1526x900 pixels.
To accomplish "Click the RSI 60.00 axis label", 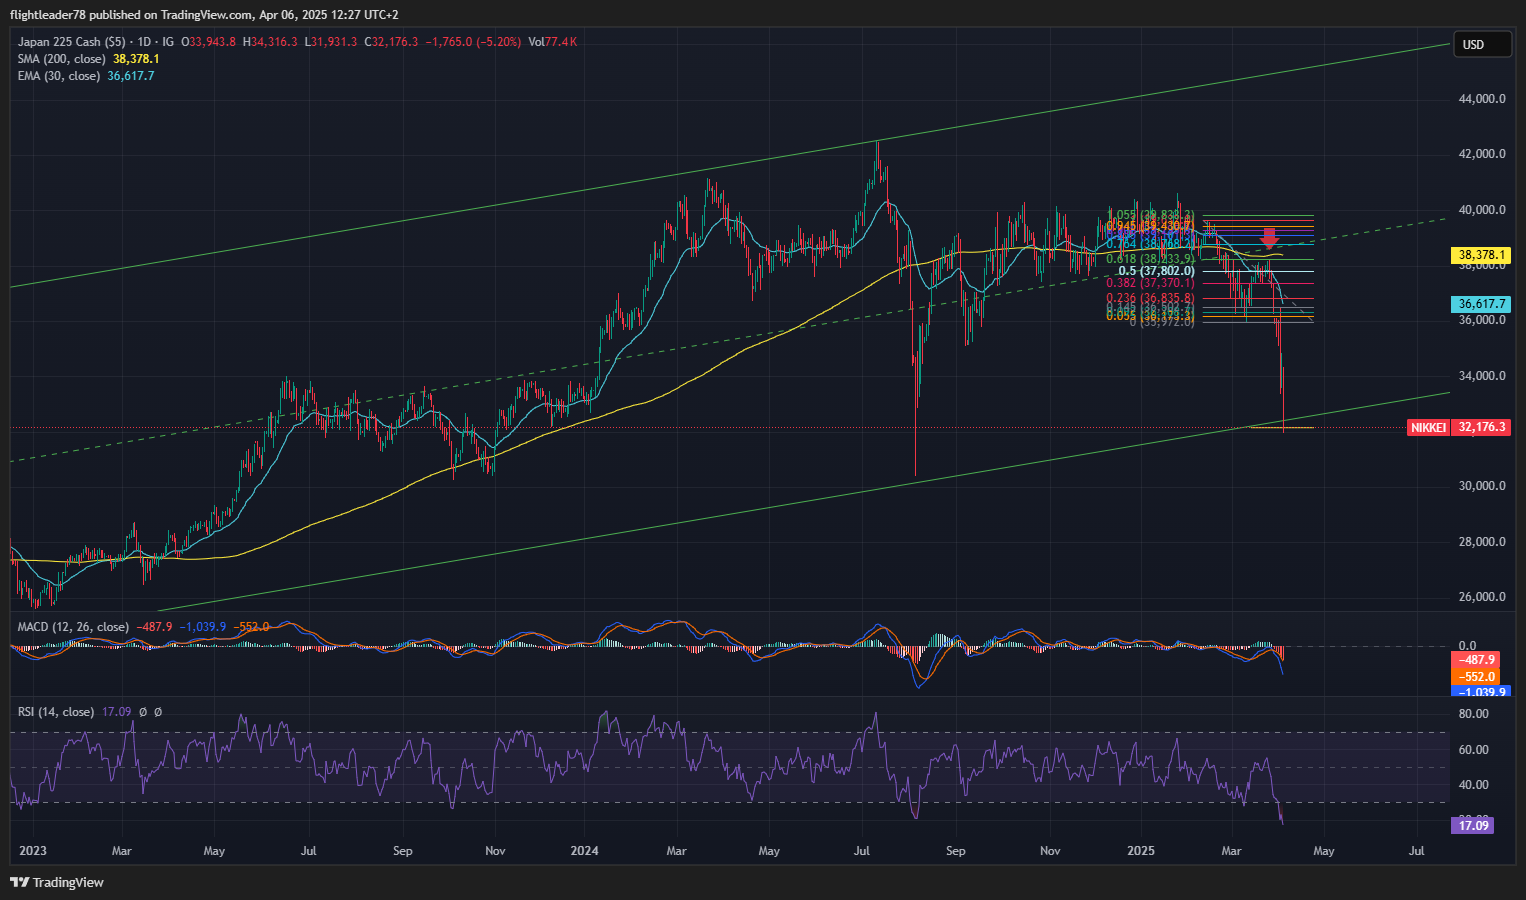I will pyautogui.click(x=1473, y=750).
